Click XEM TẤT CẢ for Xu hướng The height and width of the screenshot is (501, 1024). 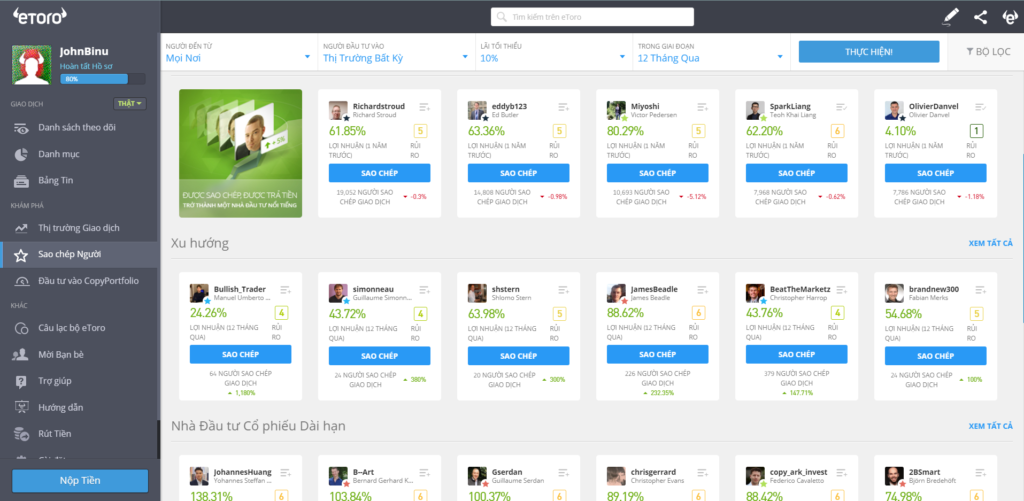[991, 244]
